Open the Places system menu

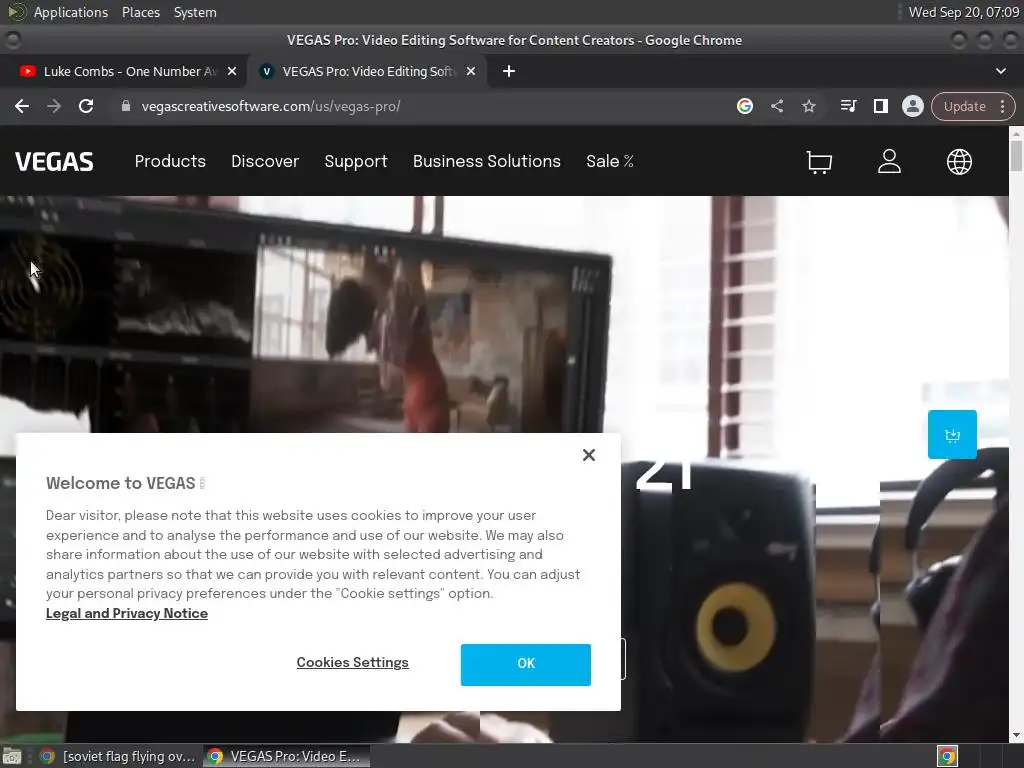(x=140, y=12)
